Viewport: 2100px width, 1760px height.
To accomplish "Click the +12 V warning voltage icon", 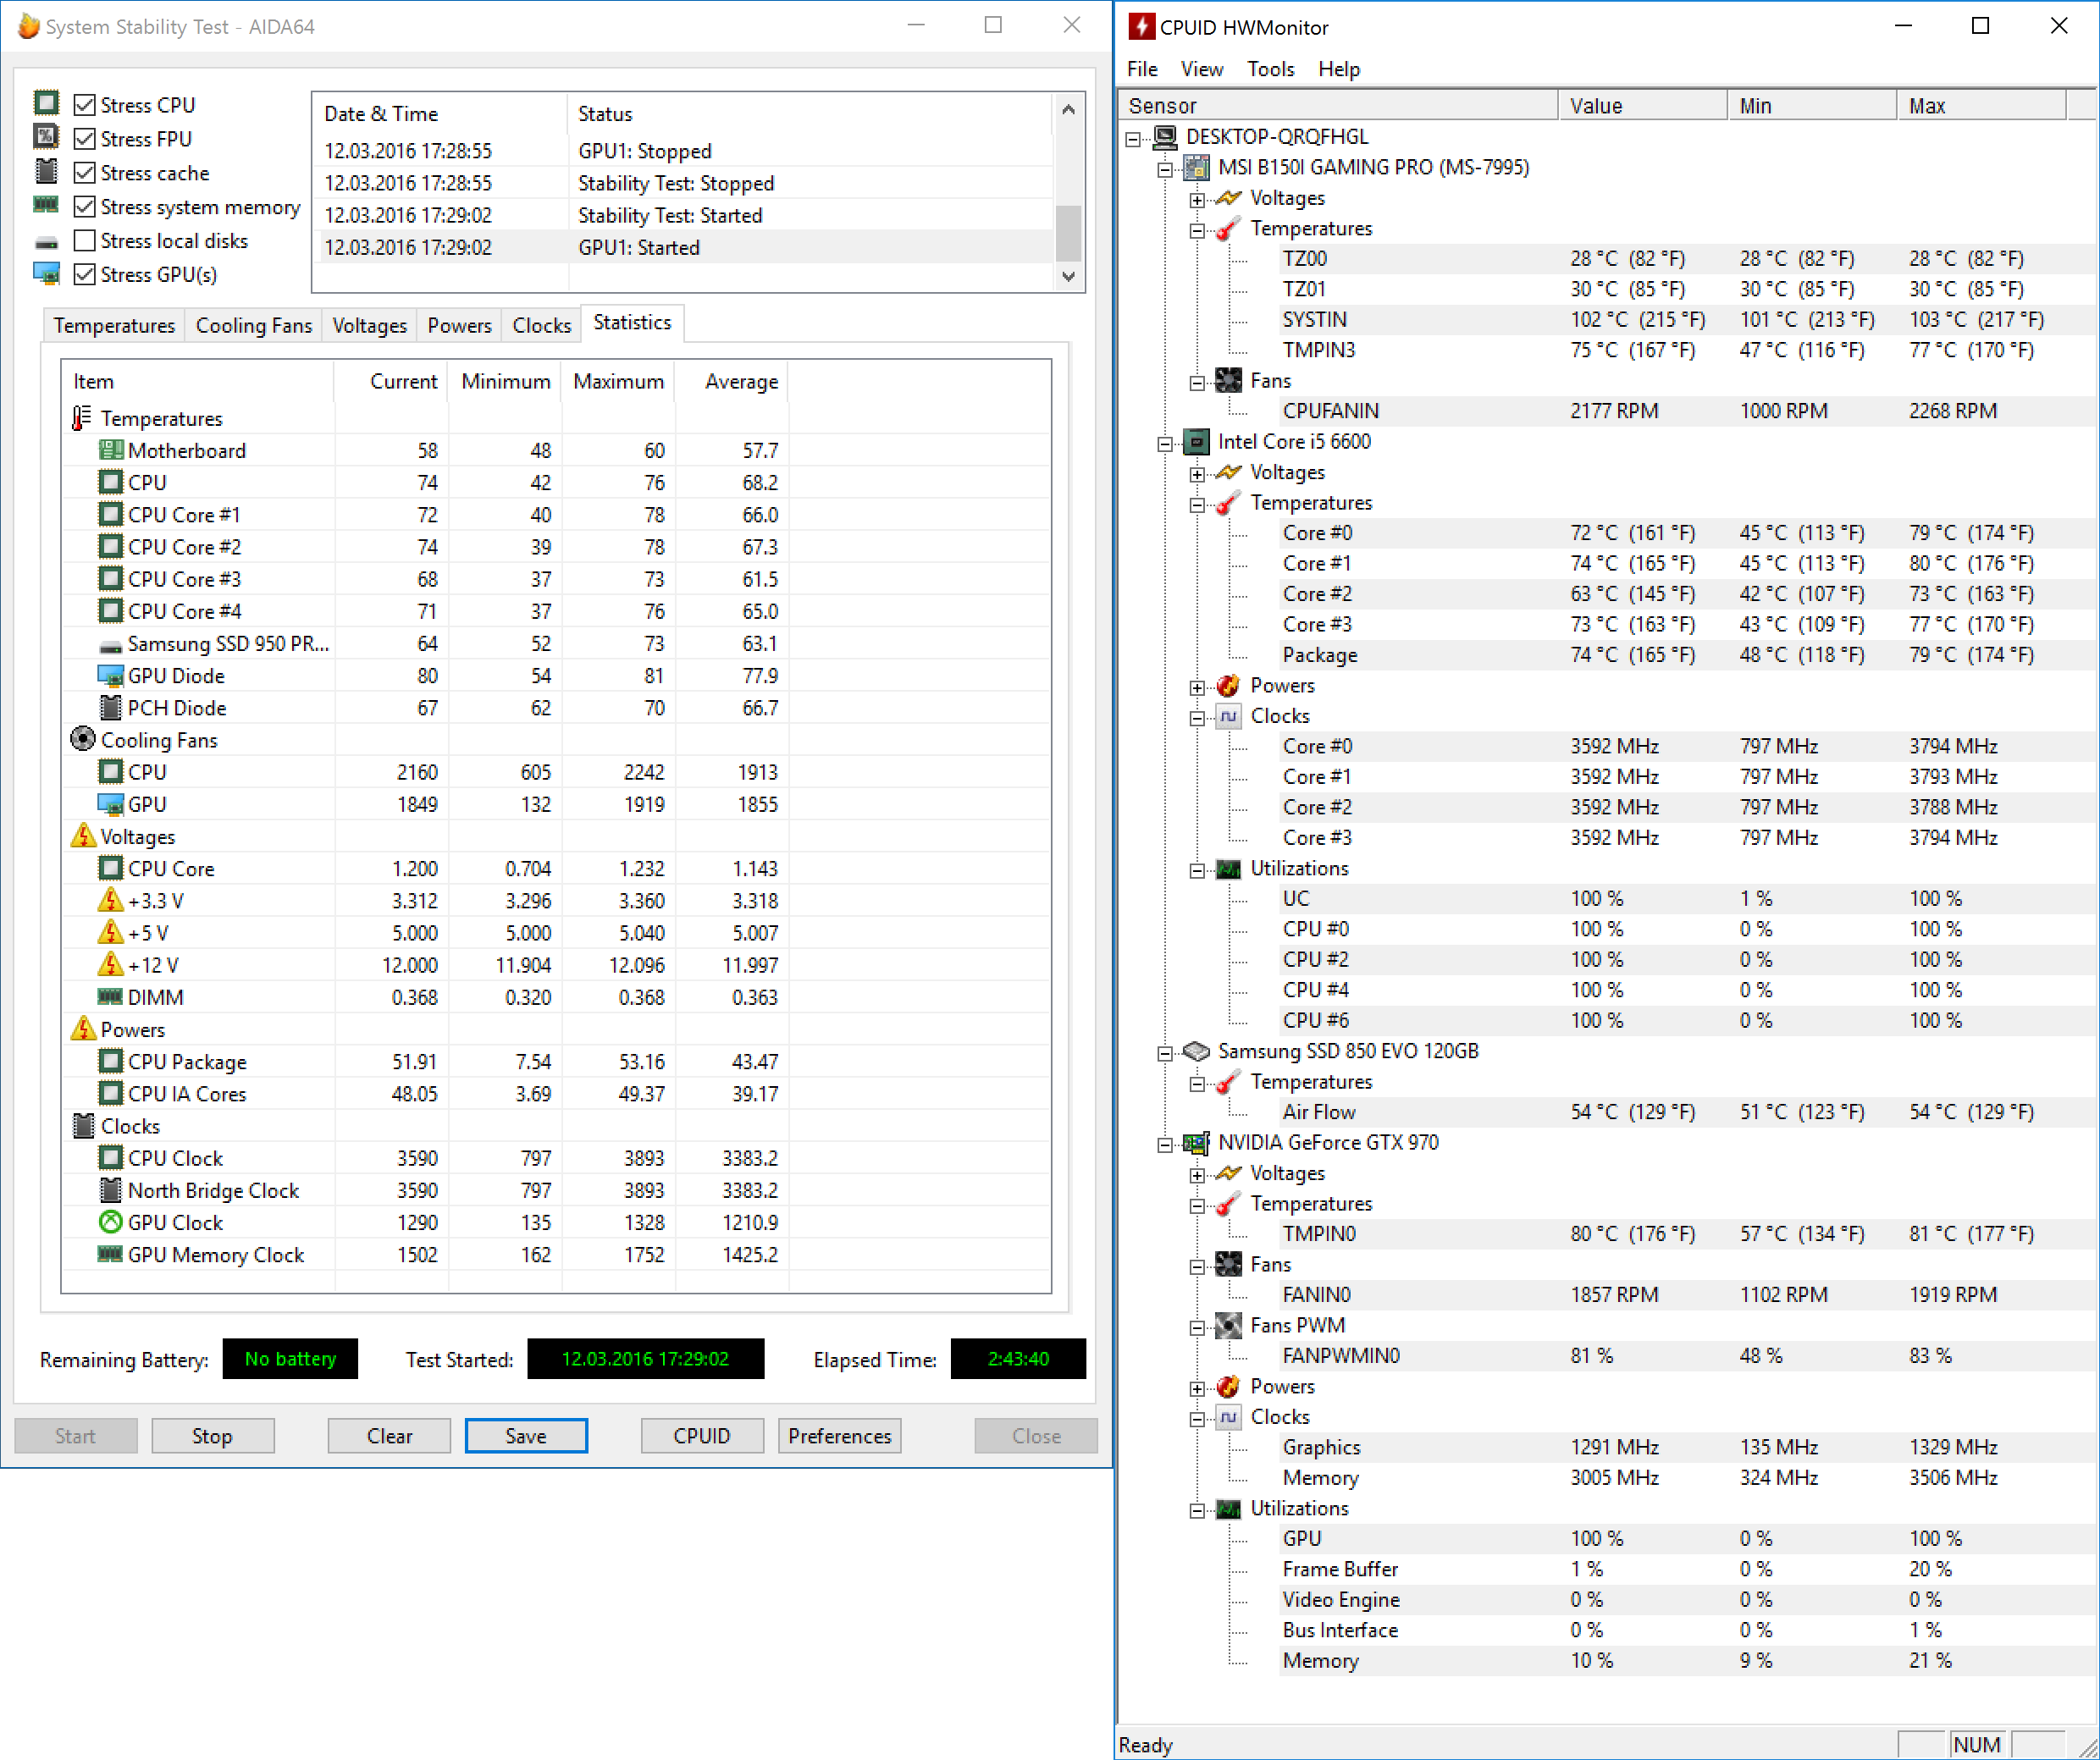I will coord(111,965).
